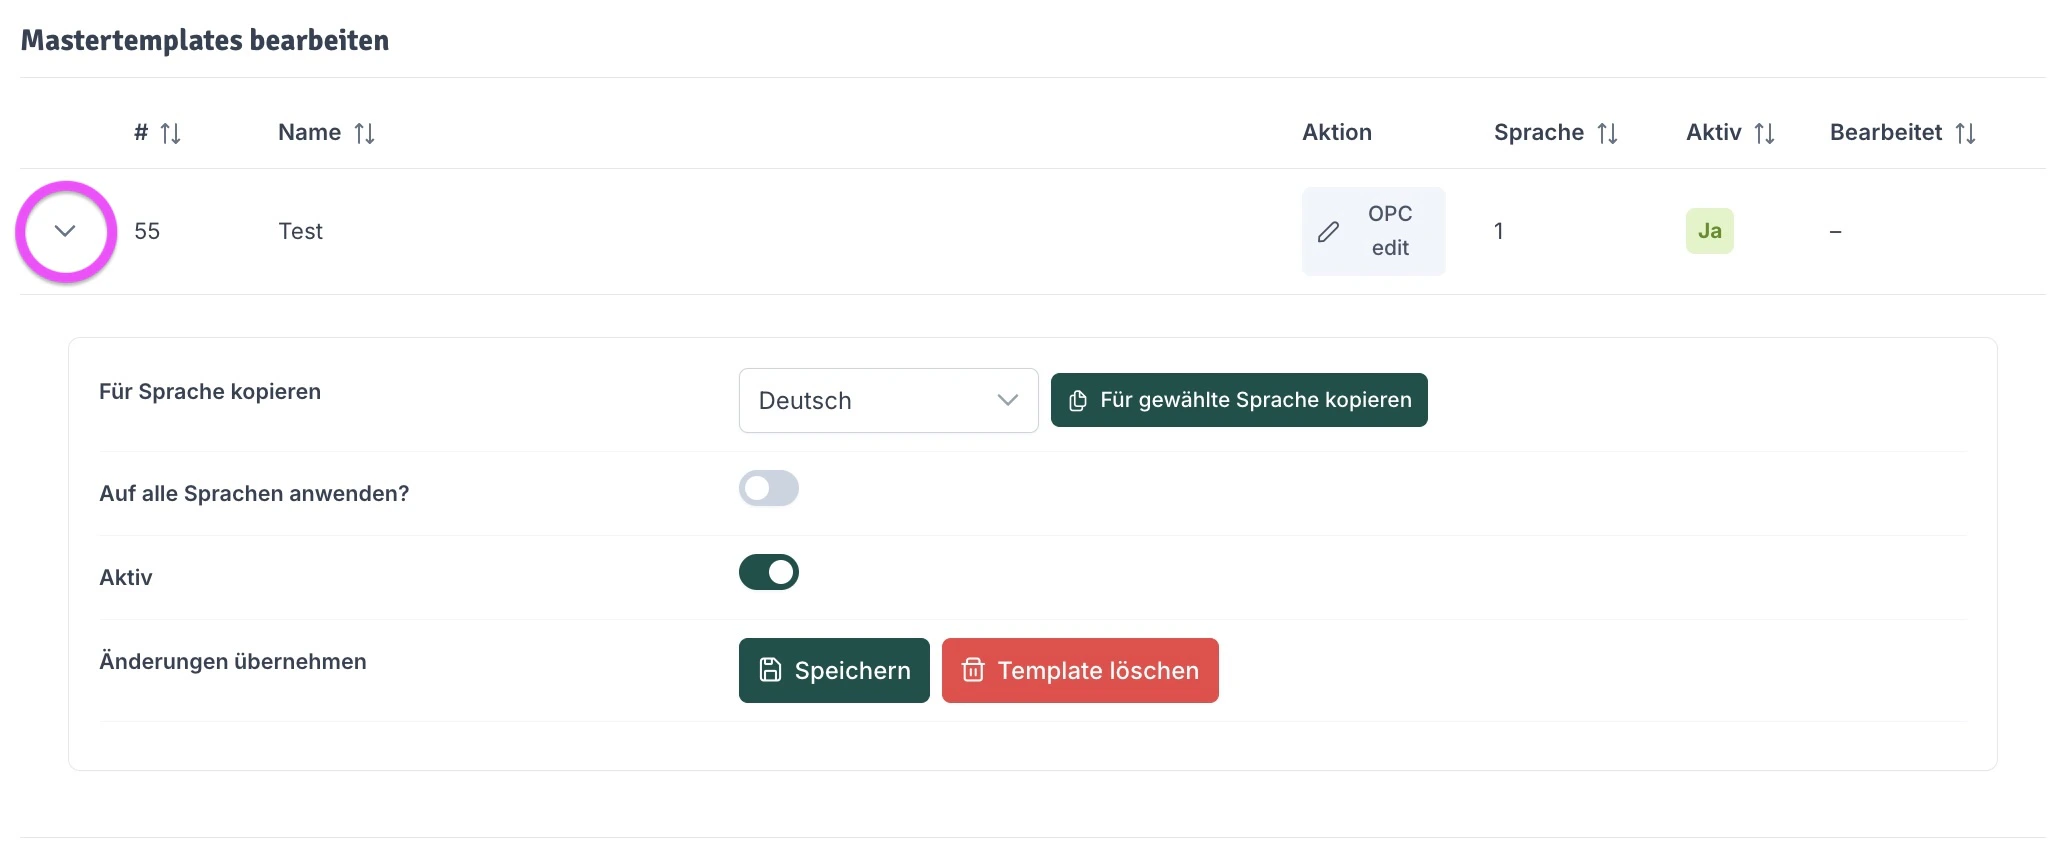Viewport: 2064px width, 856px height.
Task: Click the Speichern button
Action: [834, 670]
